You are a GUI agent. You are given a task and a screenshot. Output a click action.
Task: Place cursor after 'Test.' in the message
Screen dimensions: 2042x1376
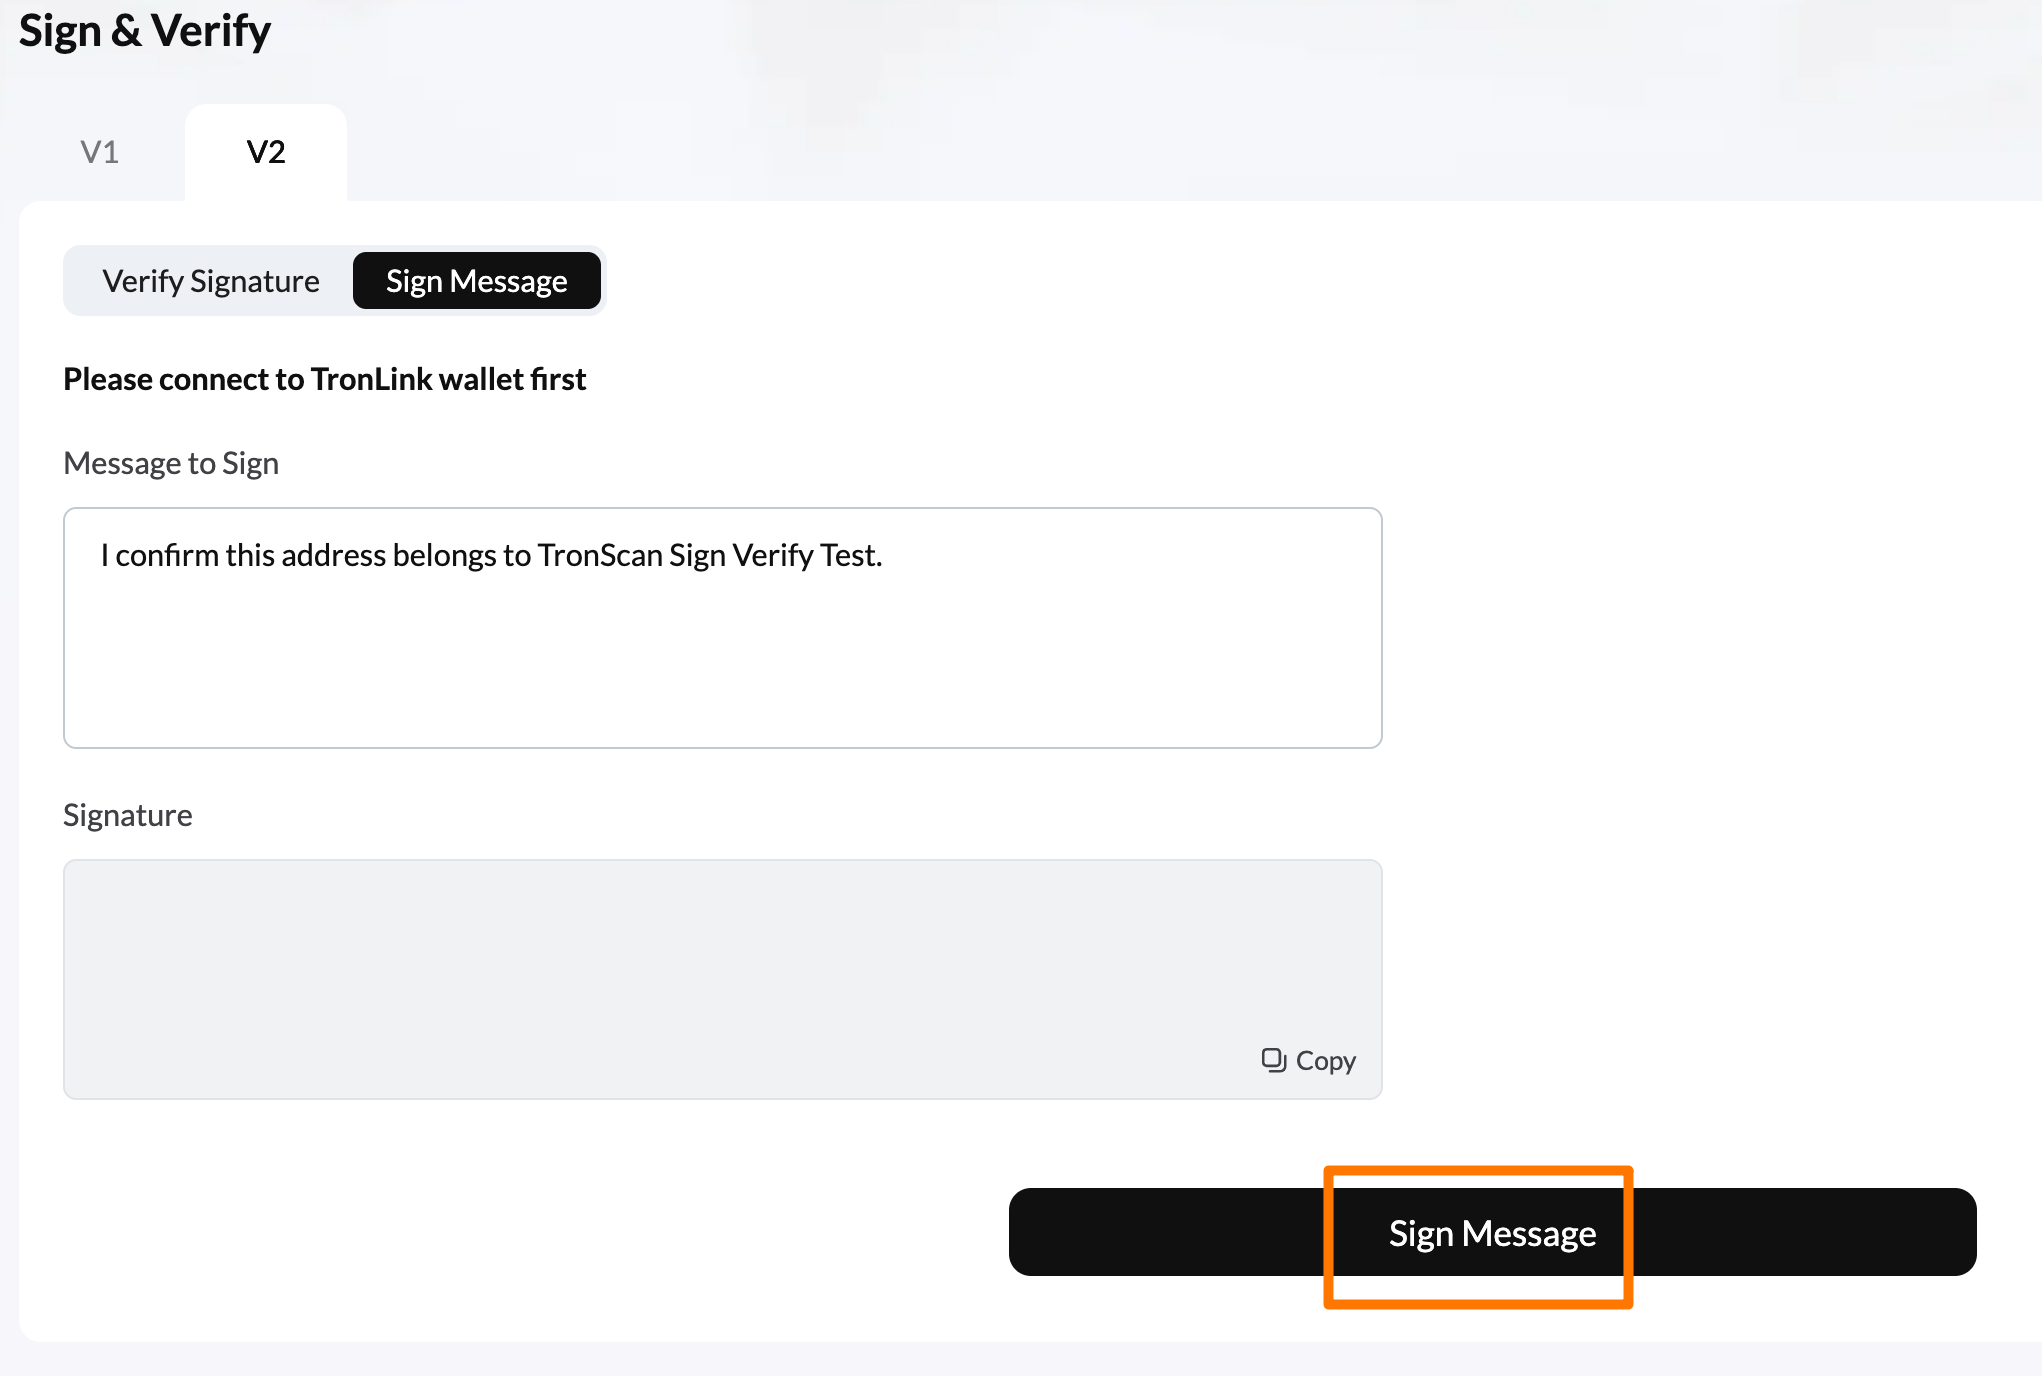click(x=885, y=555)
